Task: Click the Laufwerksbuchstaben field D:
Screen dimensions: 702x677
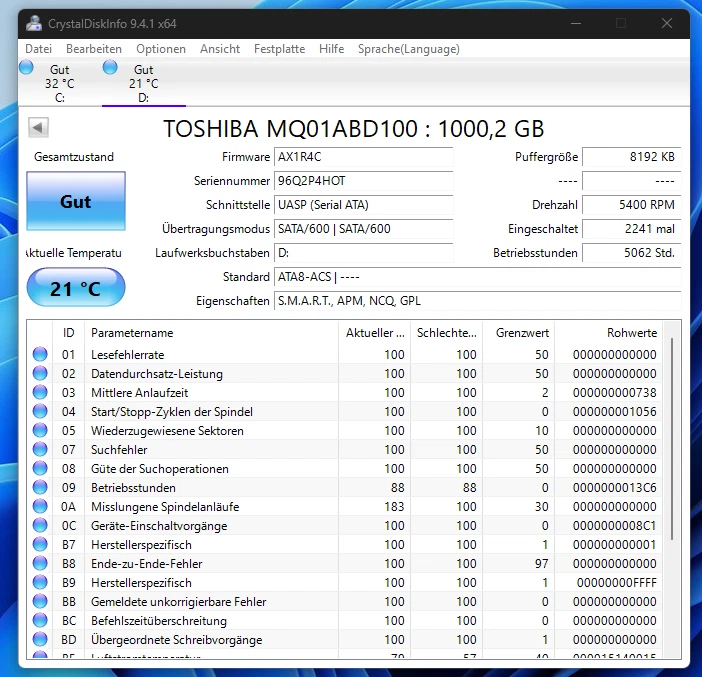Action: click(364, 253)
